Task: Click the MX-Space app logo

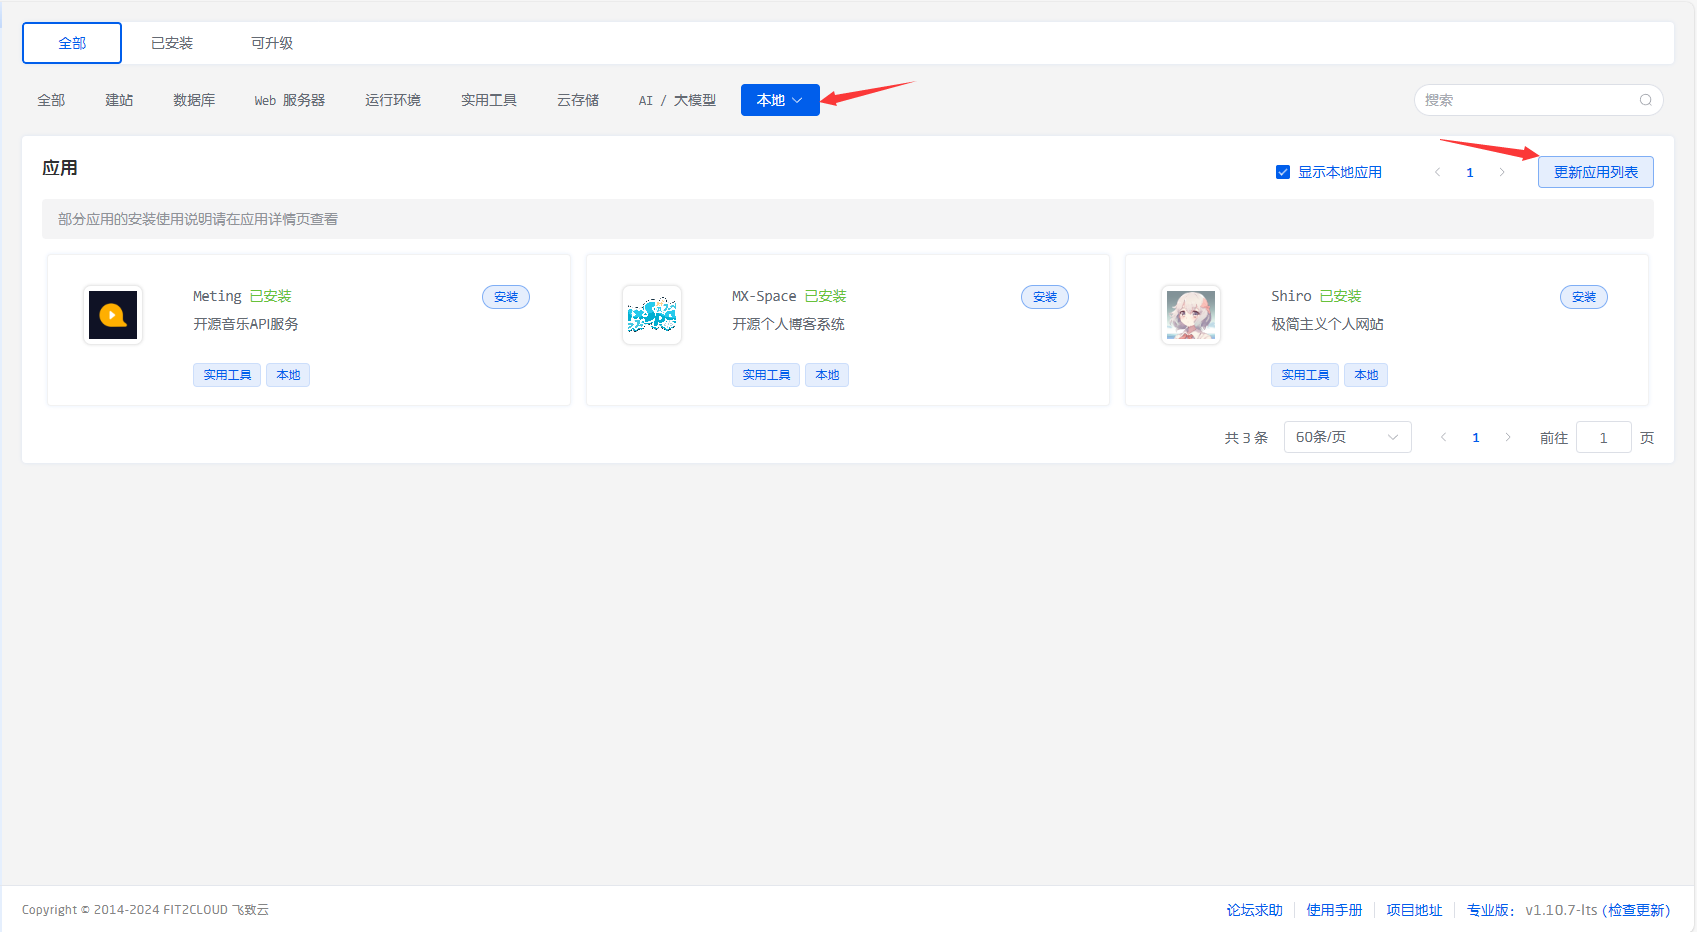Action: [651, 314]
